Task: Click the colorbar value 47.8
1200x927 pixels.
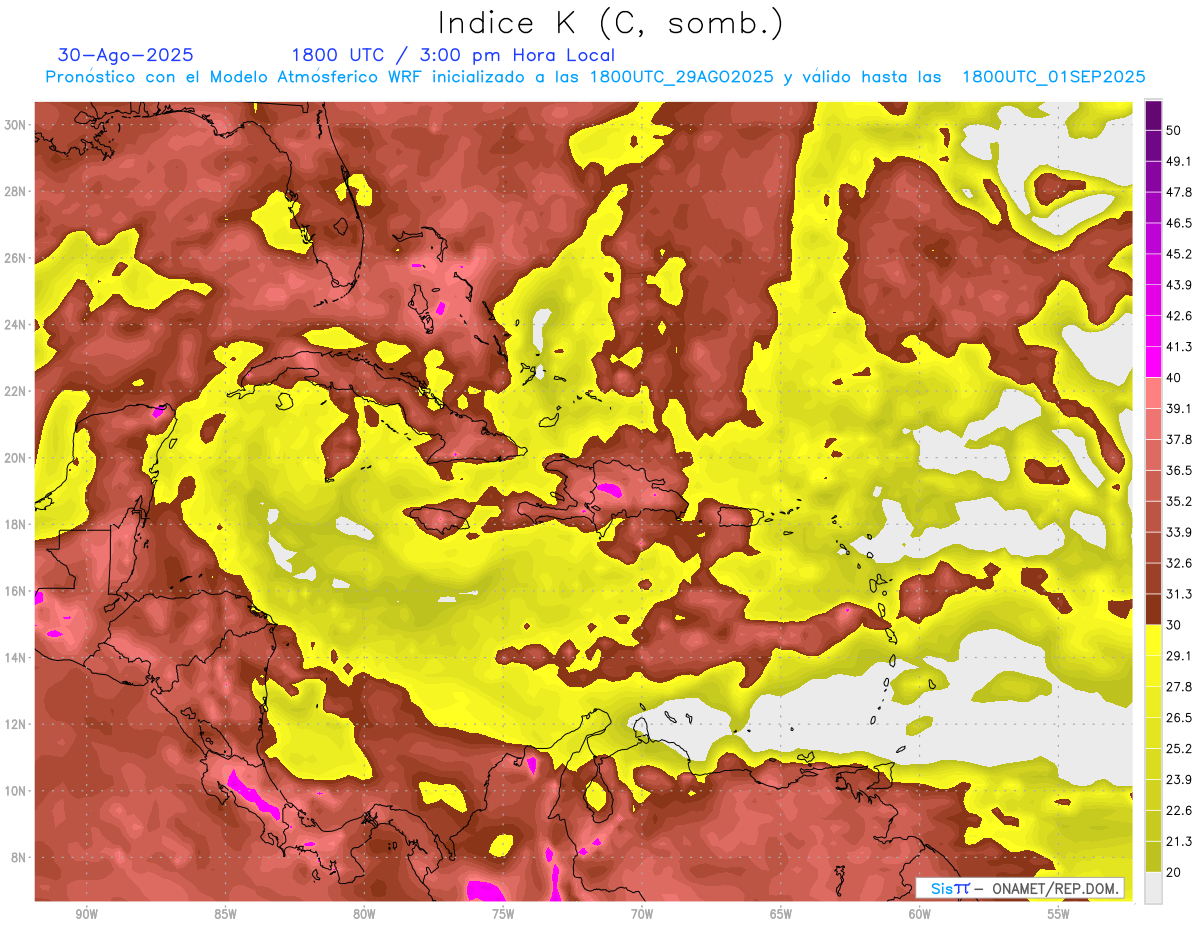Action: click(1179, 192)
